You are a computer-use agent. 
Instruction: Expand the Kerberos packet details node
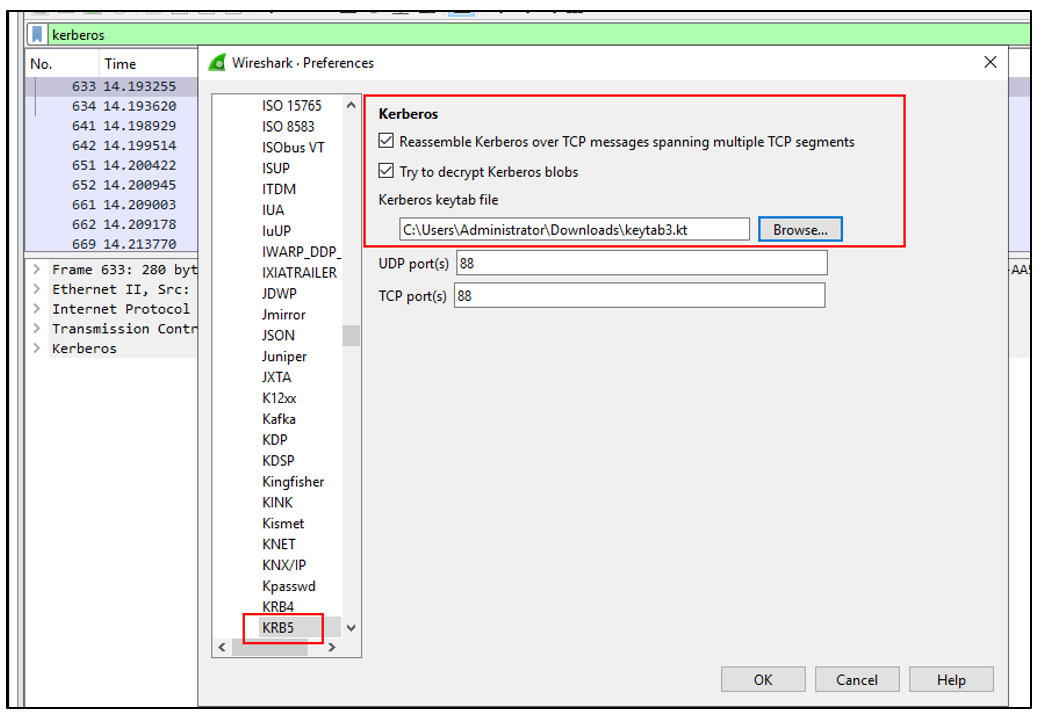point(37,349)
